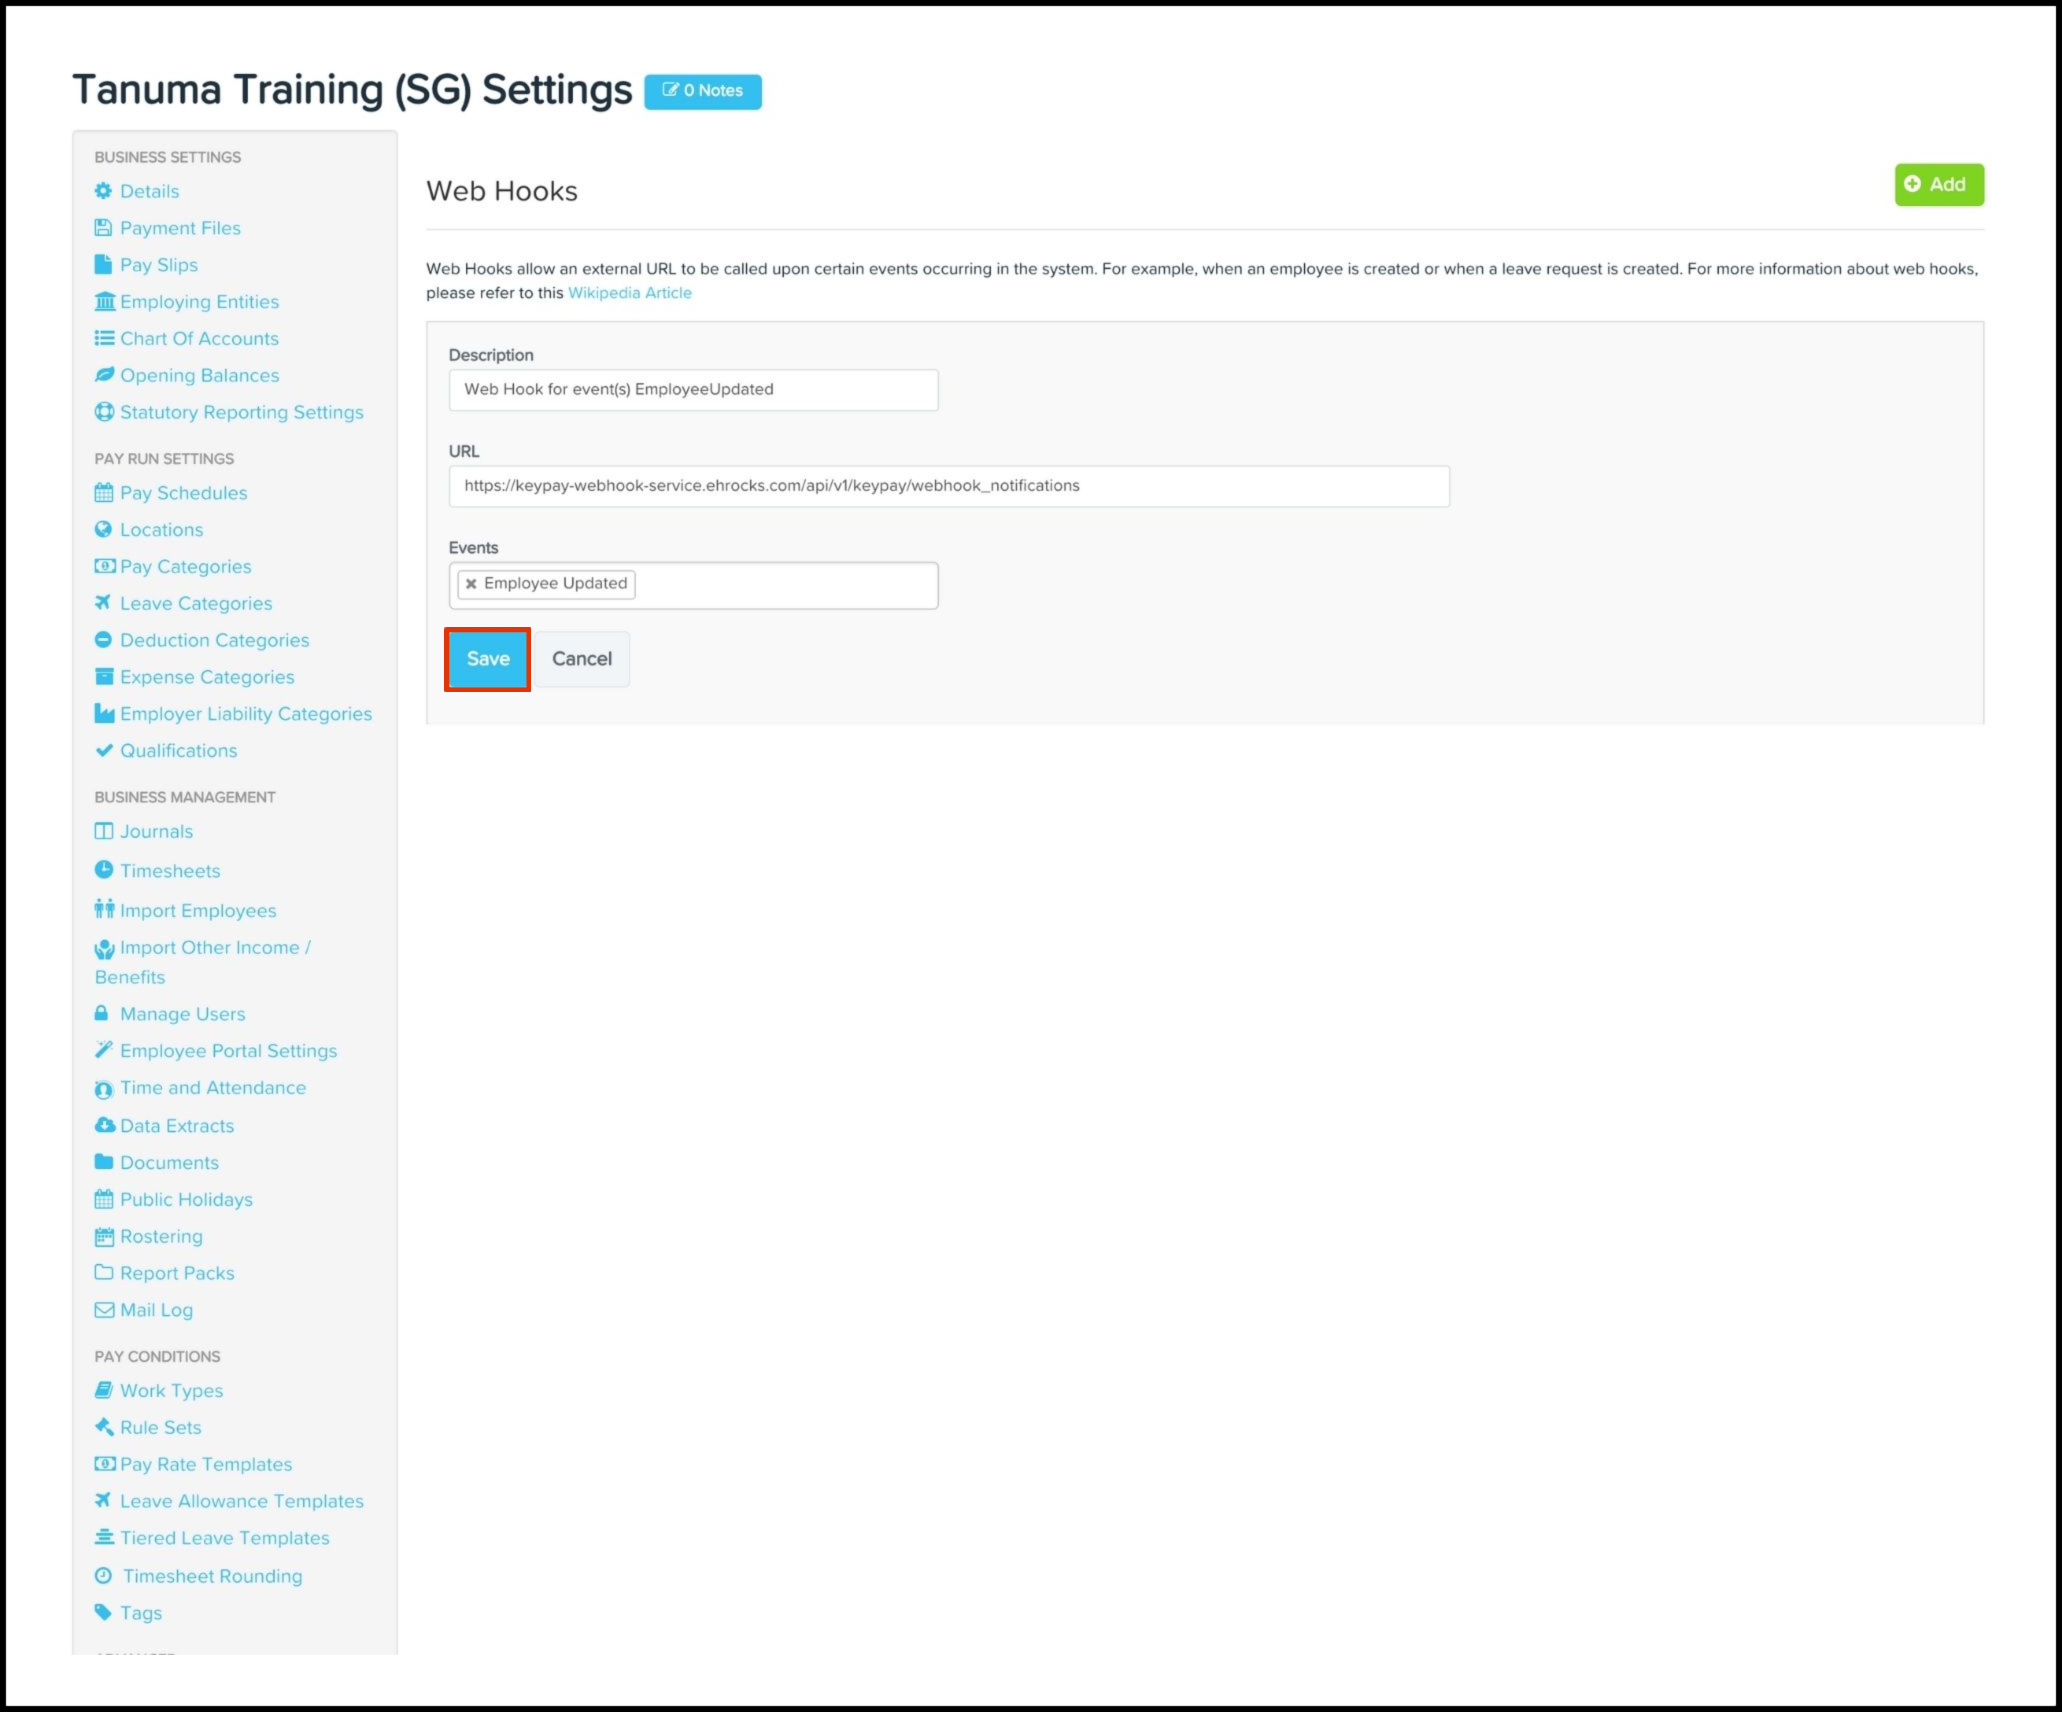Click the Save button
Image resolution: width=2062 pixels, height=1712 pixels.
tap(487, 659)
